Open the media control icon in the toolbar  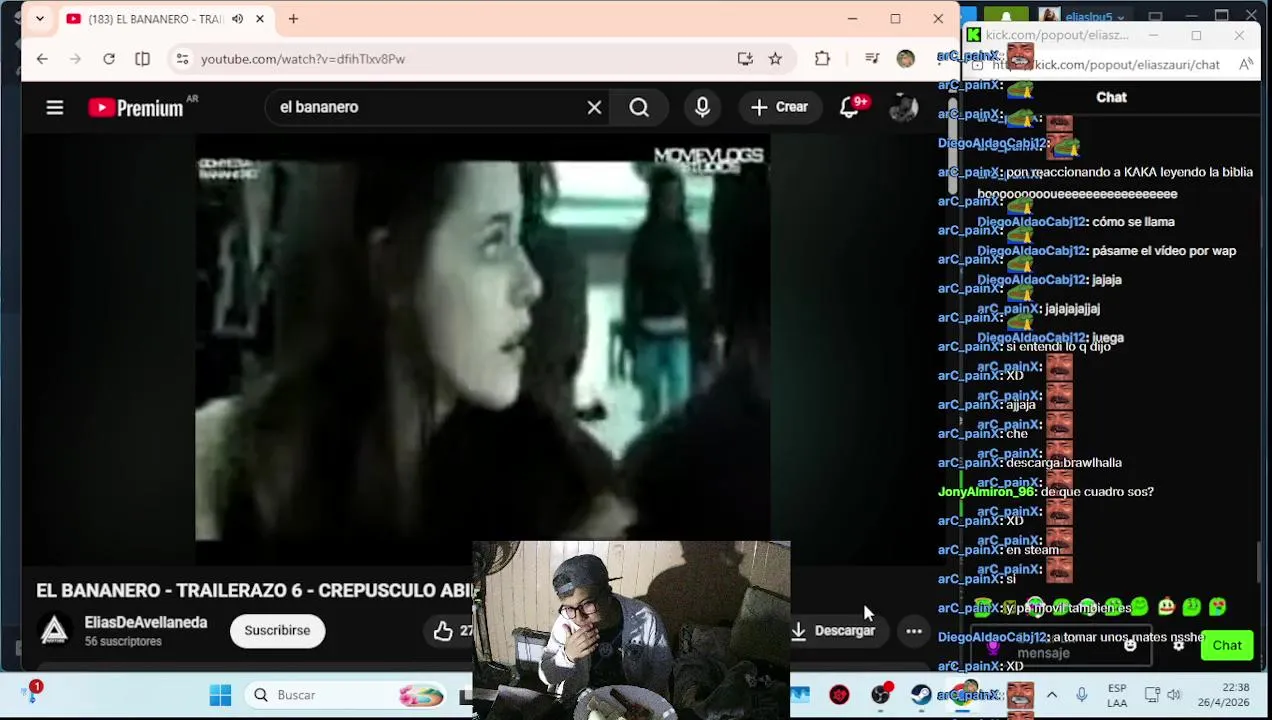pos(872,59)
